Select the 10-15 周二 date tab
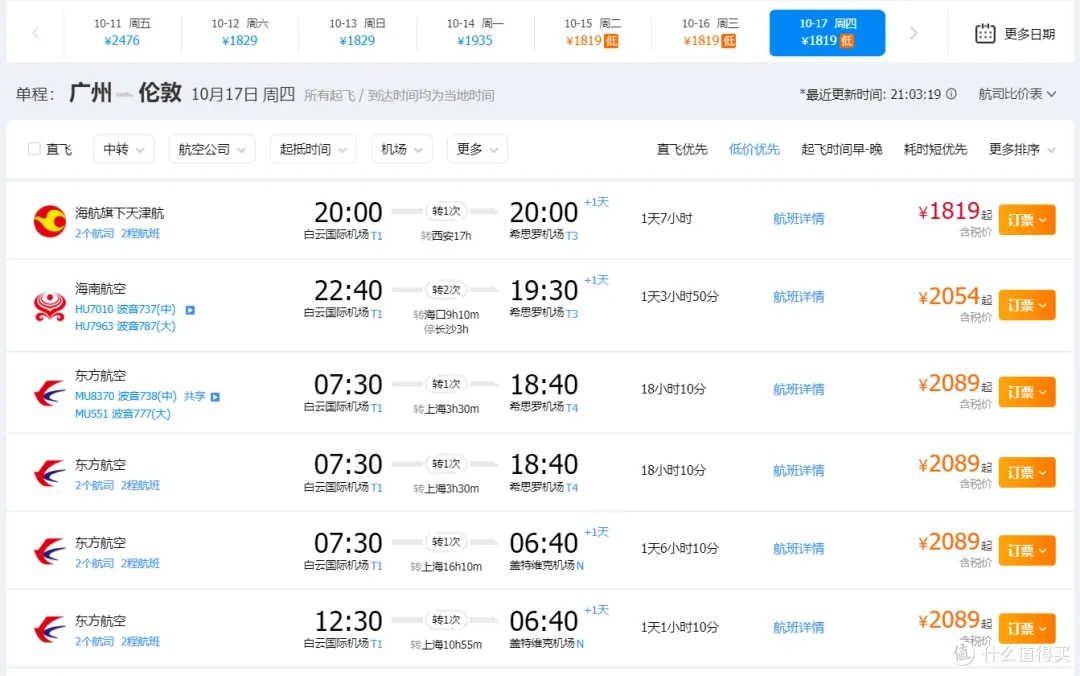The width and height of the screenshot is (1080, 676). 592,32
